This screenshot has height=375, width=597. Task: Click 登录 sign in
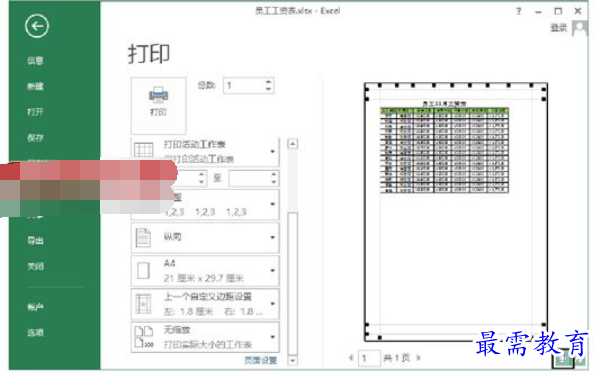(559, 28)
